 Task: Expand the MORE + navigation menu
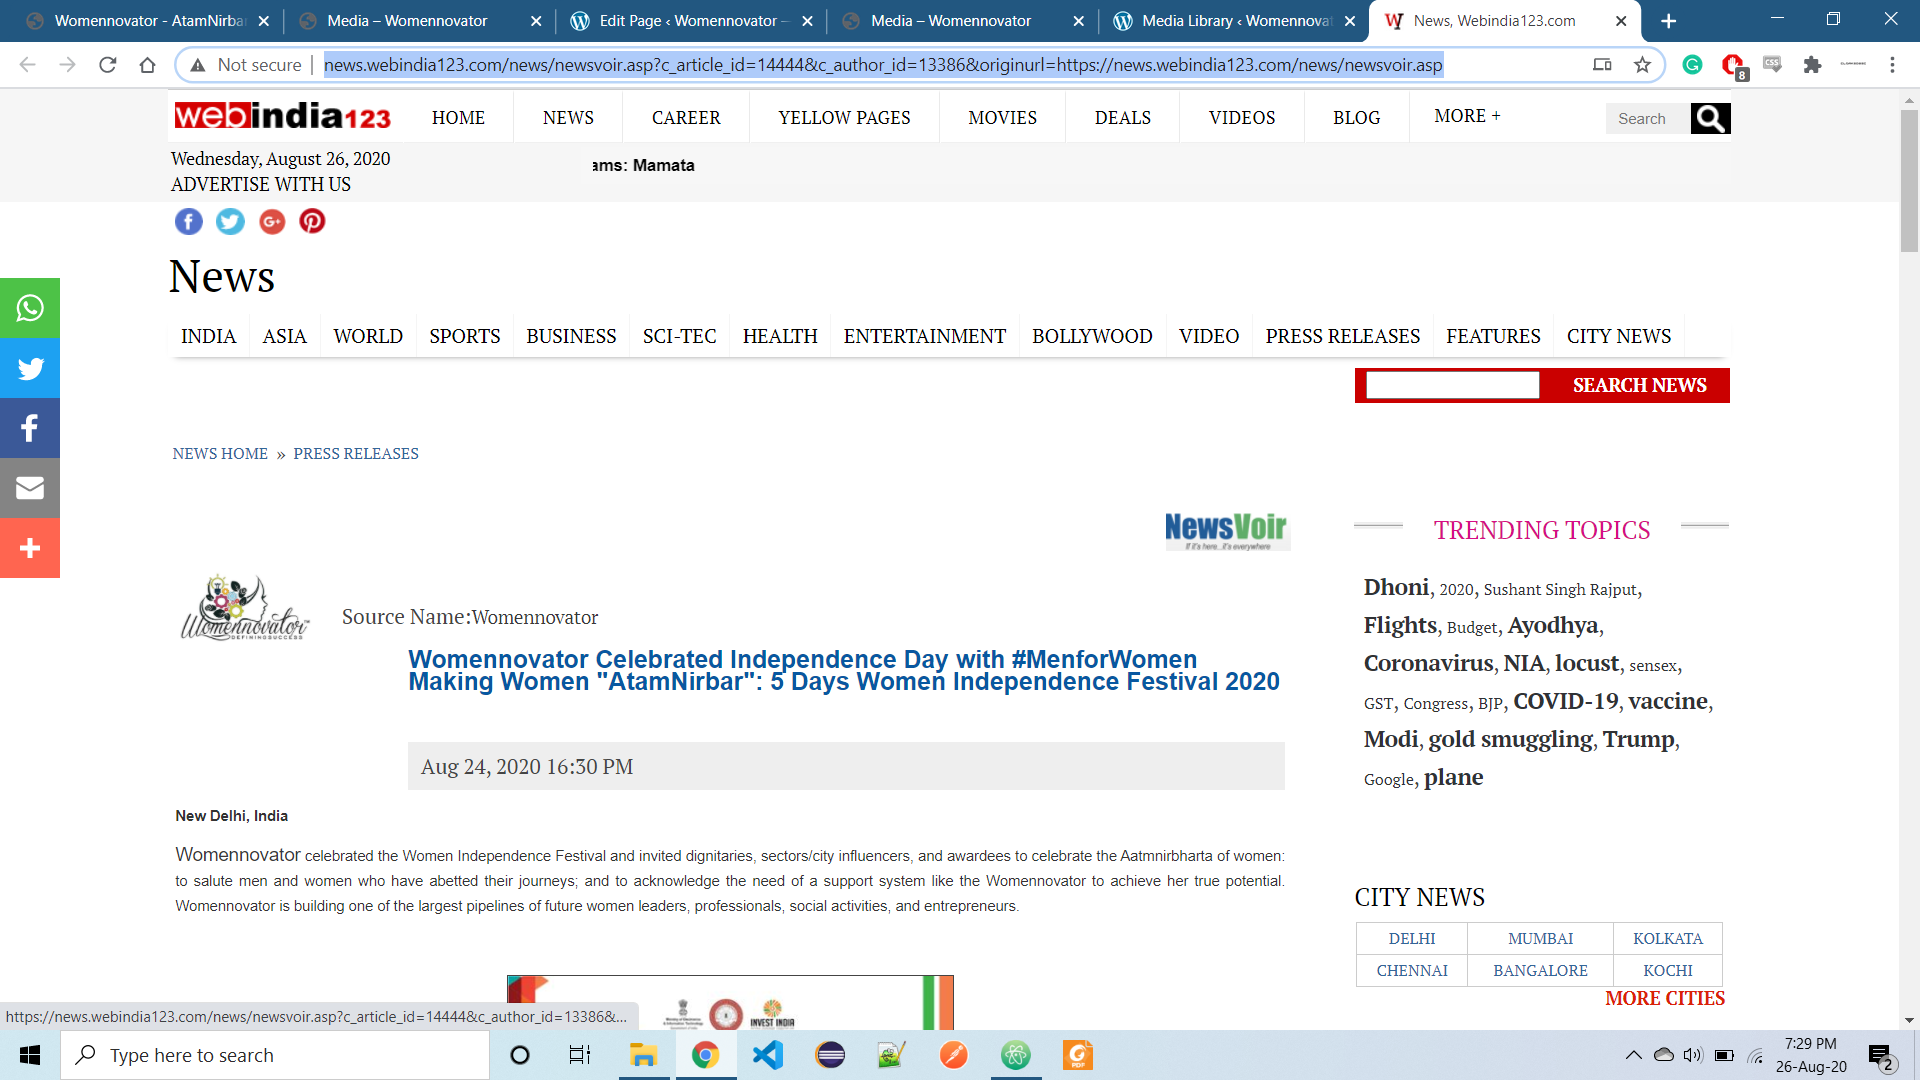click(x=1467, y=116)
